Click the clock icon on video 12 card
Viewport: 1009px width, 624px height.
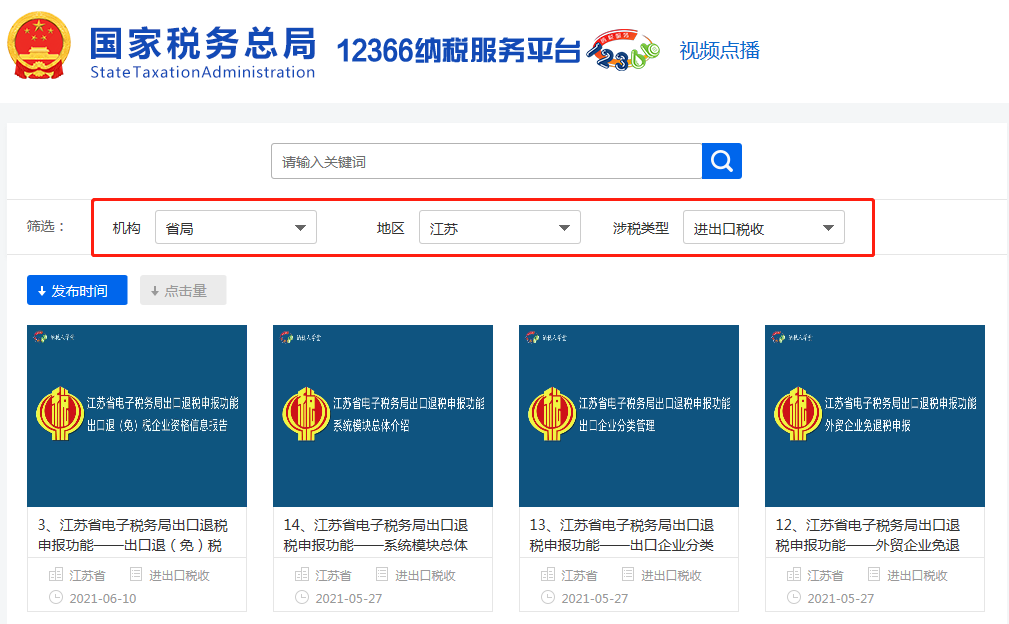pos(794,597)
